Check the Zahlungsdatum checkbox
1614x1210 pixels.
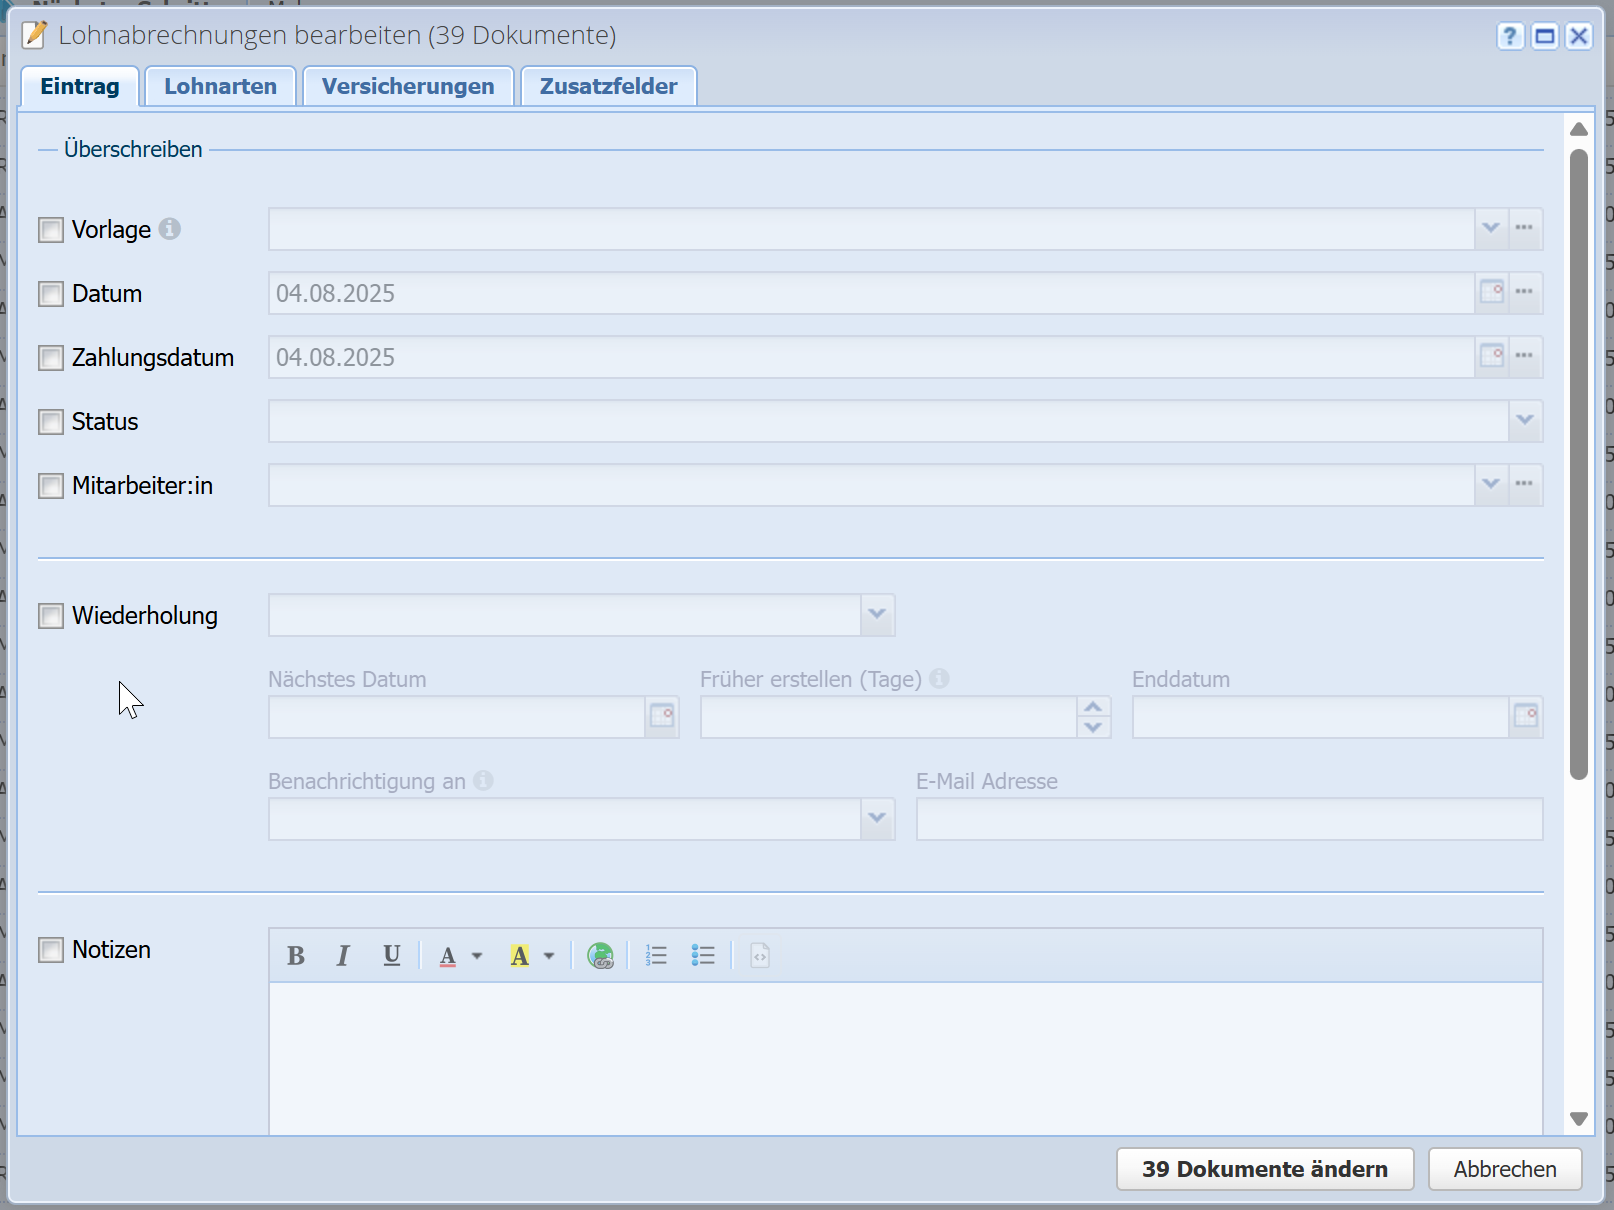coord(51,358)
